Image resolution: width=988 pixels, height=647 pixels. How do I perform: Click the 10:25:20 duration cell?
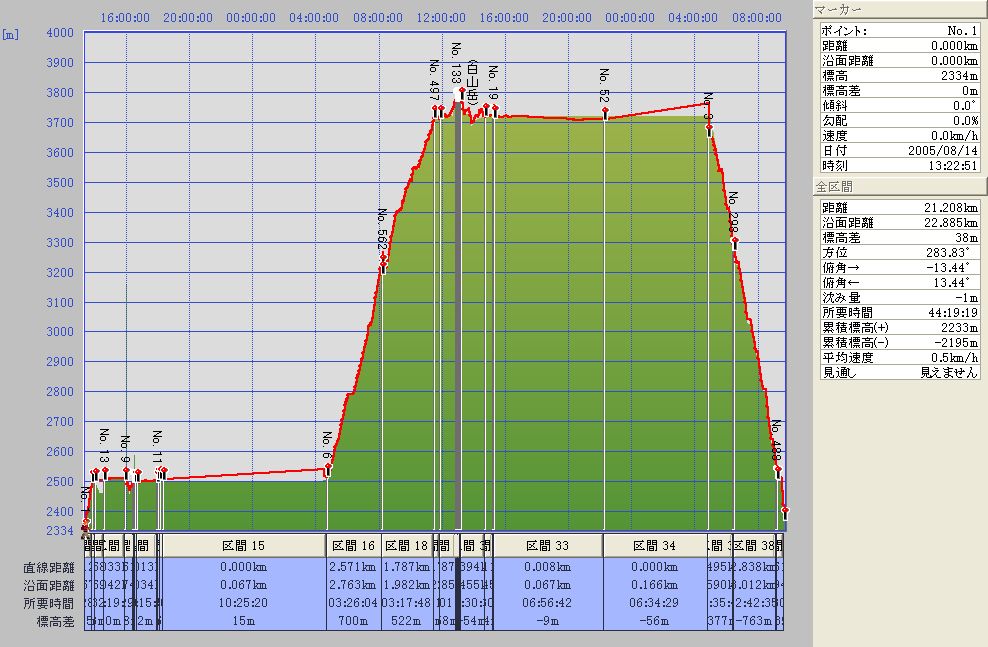(244, 603)
